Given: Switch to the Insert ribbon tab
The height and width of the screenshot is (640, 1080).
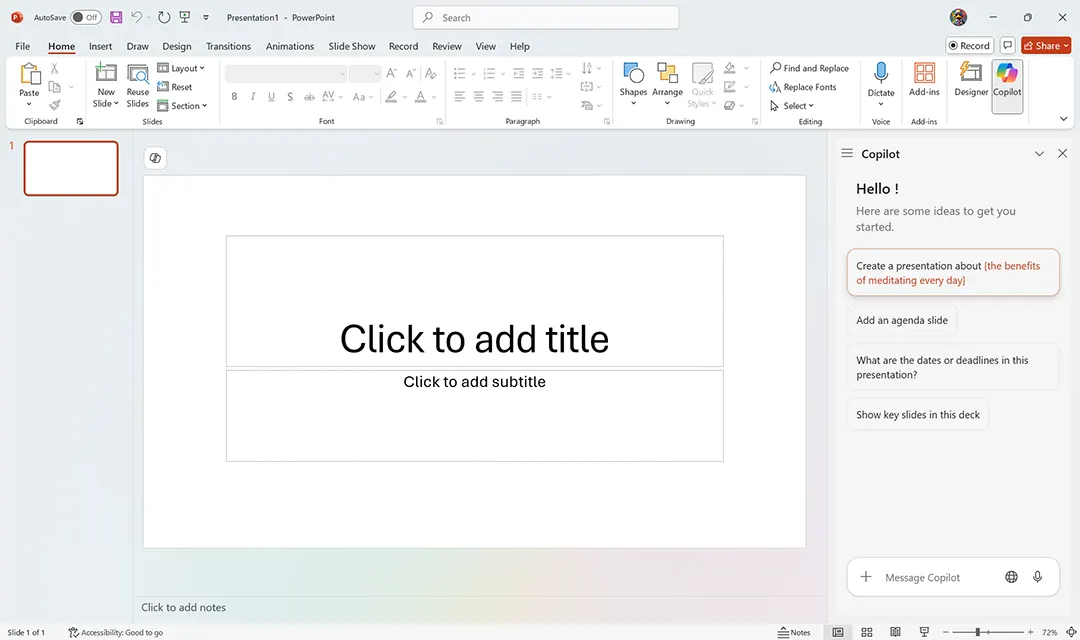Looking at the screenshot, I should (x=100, y=46).
